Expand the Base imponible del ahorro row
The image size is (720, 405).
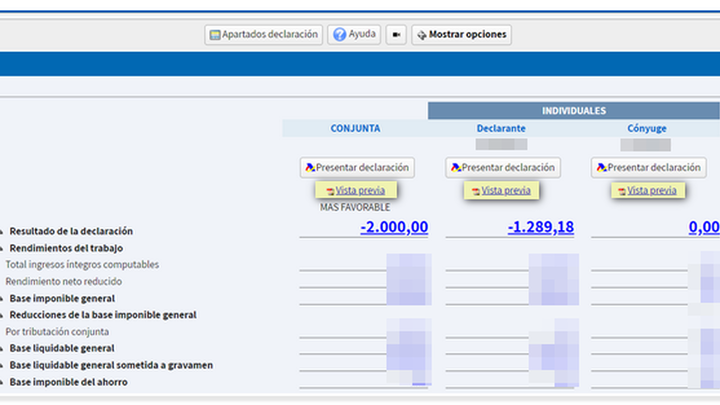(x=2, y=382)
